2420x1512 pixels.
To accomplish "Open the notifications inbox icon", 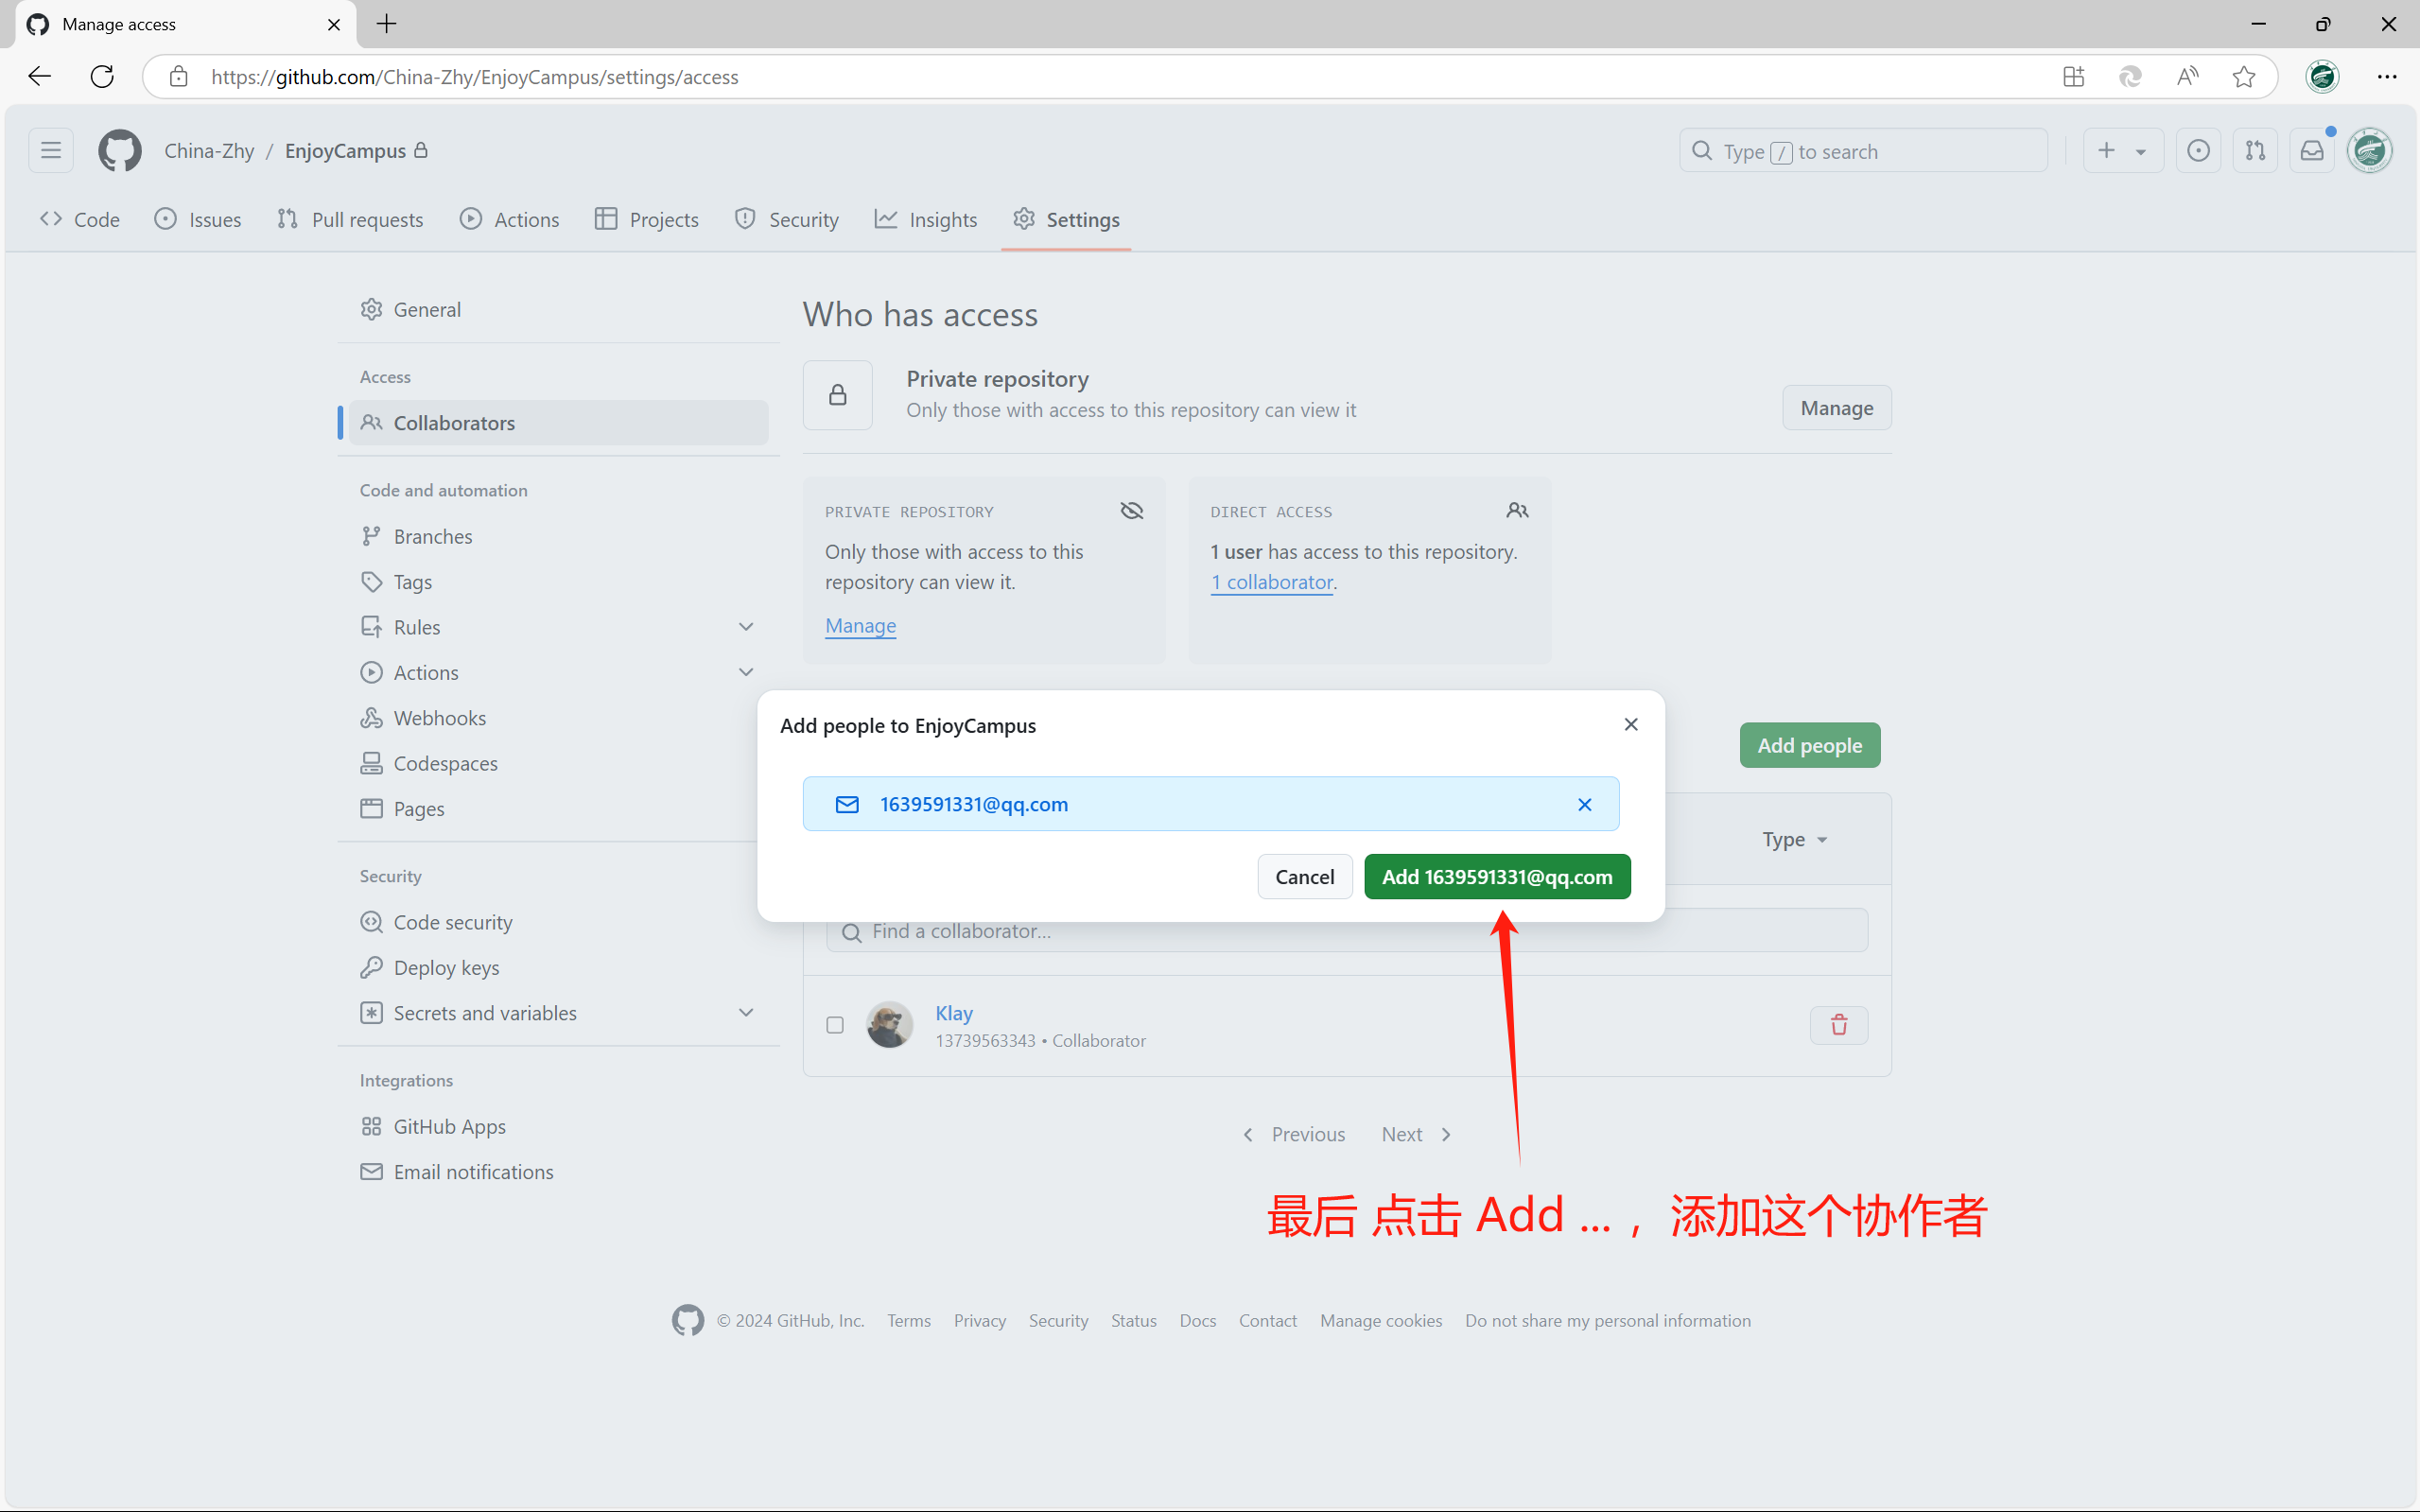I will point(2312,151).
